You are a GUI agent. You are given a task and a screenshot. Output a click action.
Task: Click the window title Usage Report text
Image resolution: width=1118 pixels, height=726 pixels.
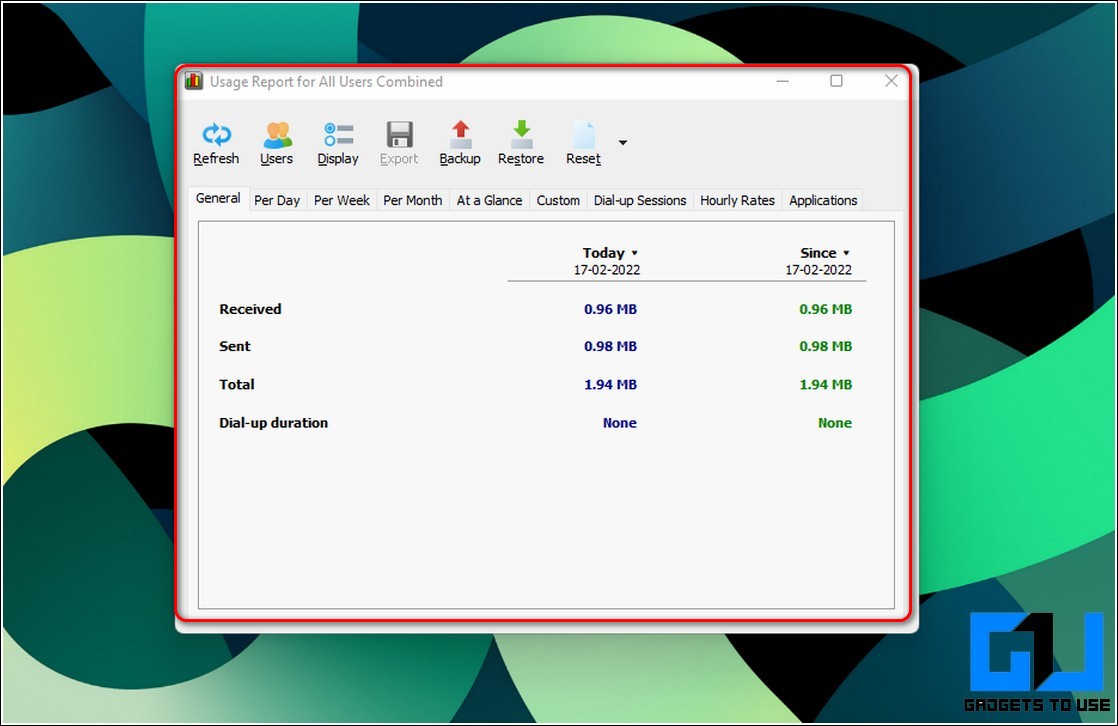click(x=326, y=81)
